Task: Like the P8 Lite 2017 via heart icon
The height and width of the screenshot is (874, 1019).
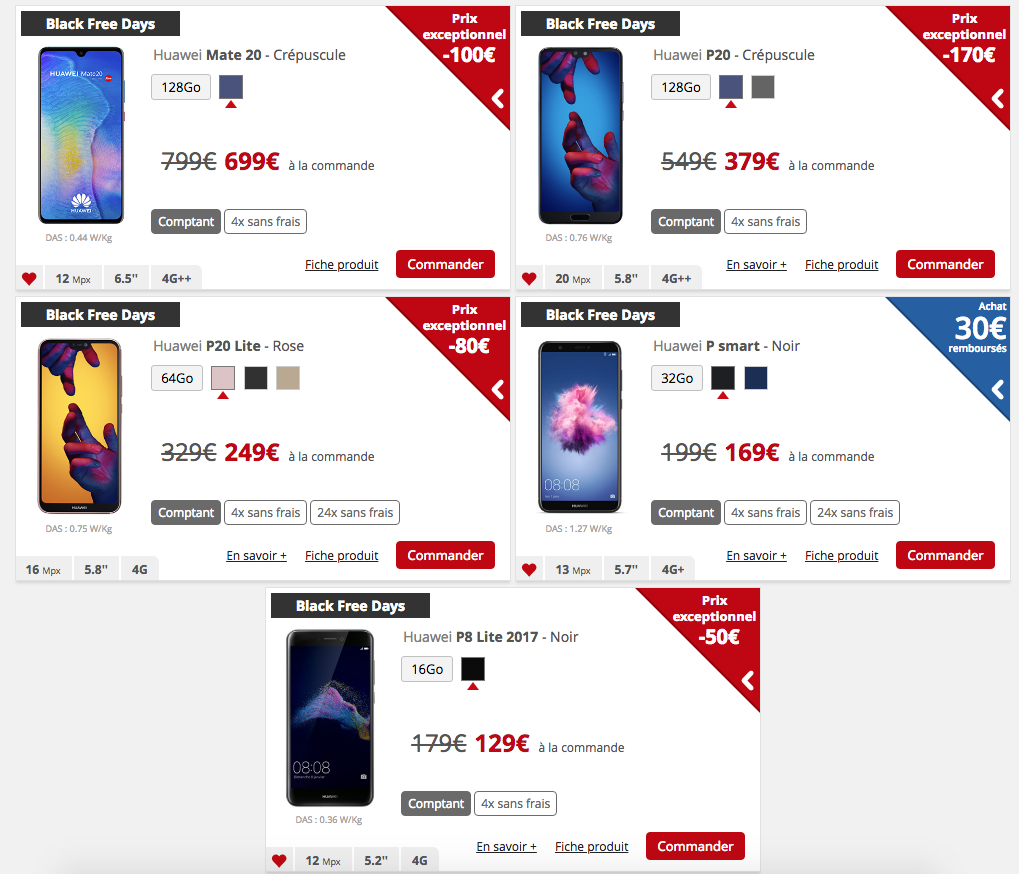Action: point(279,861)
